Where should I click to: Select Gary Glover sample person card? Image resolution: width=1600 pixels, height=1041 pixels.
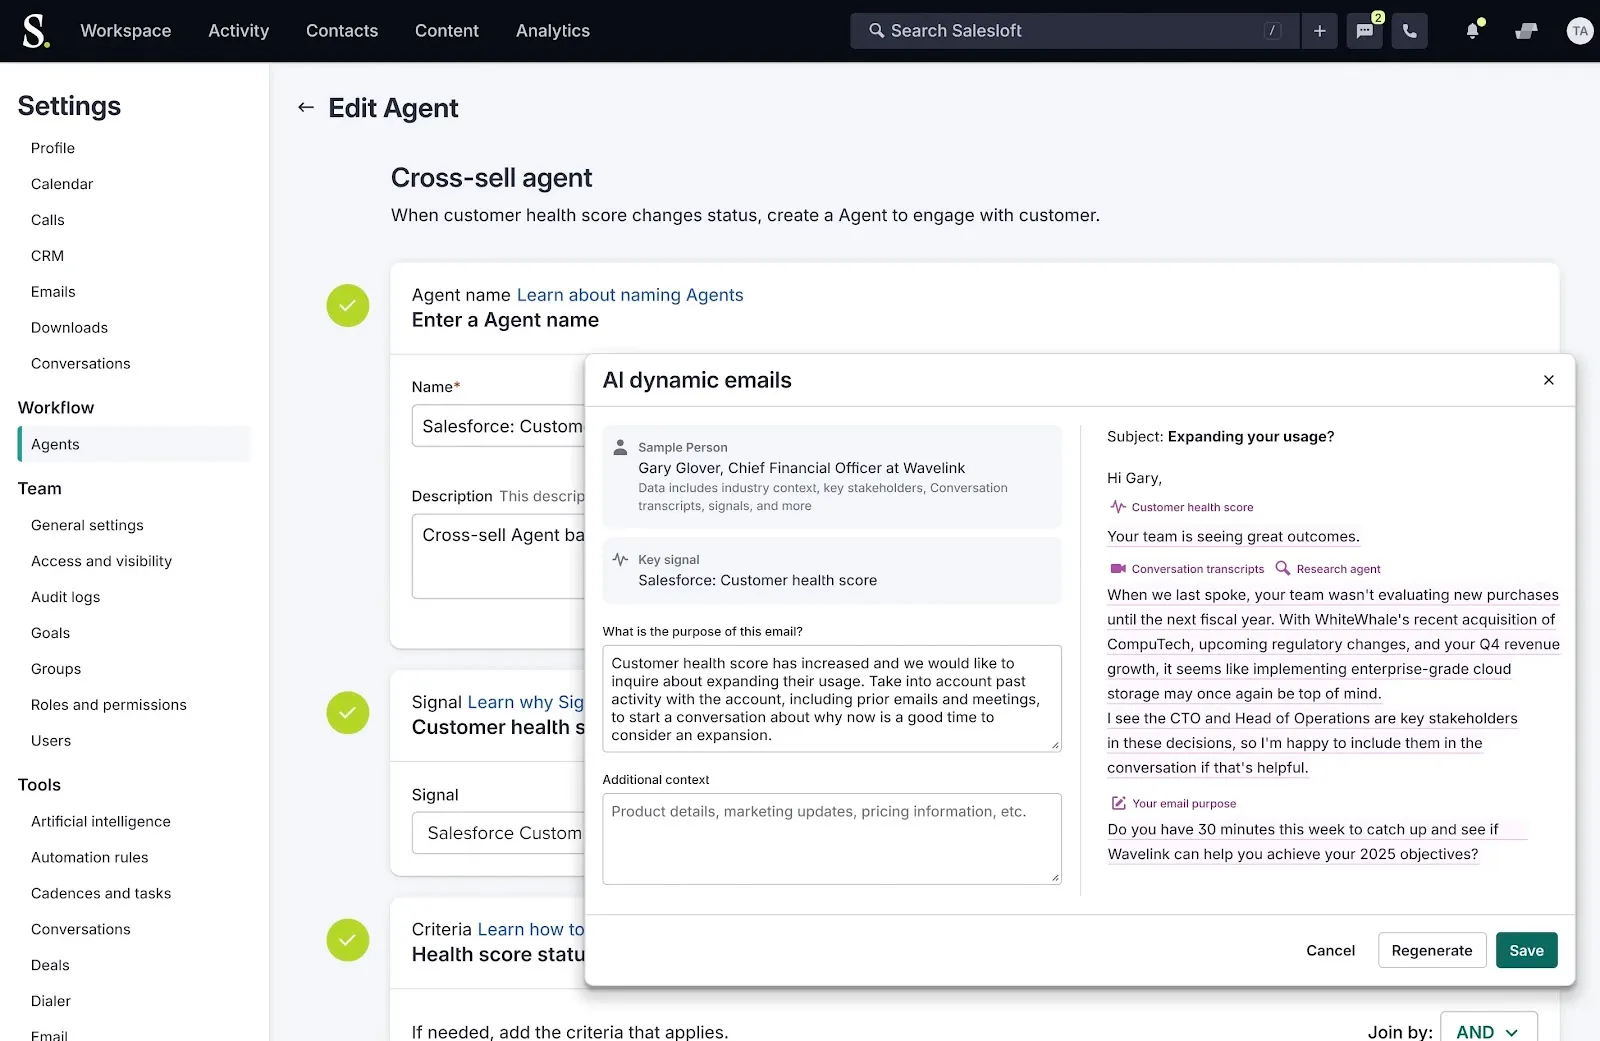(x=832, y=477)
